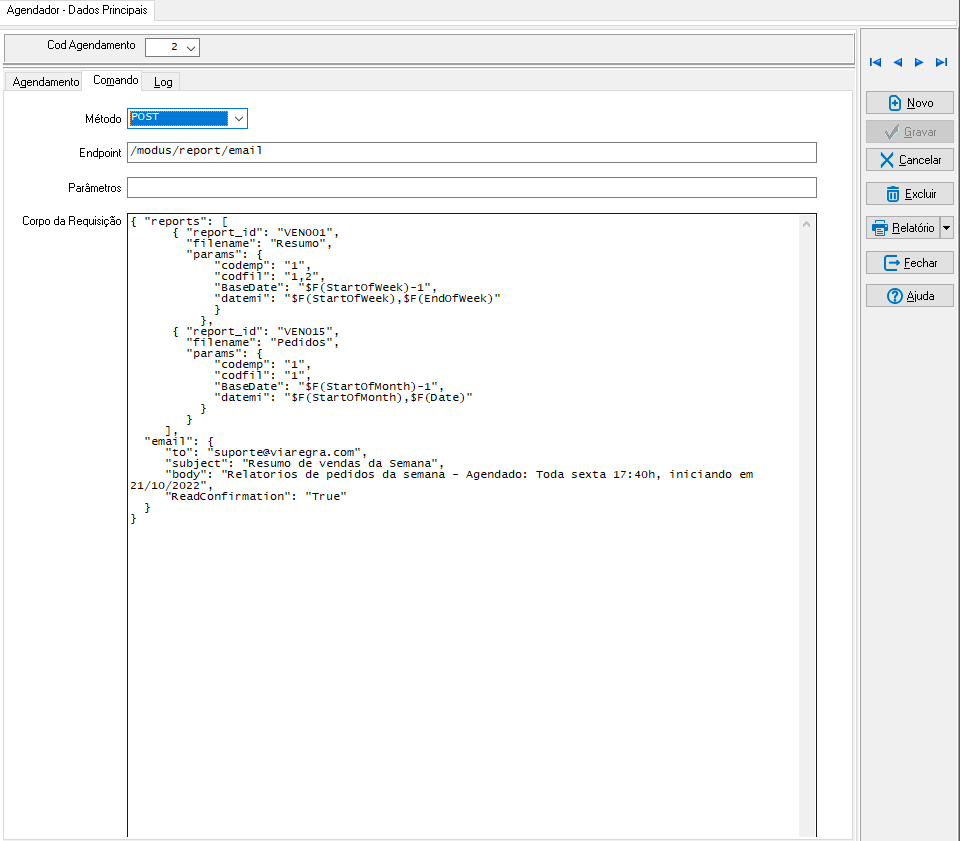This screenshot has width=960, height=841.
Task: Open the Método POST combo box
Action: tap(238, 119)
